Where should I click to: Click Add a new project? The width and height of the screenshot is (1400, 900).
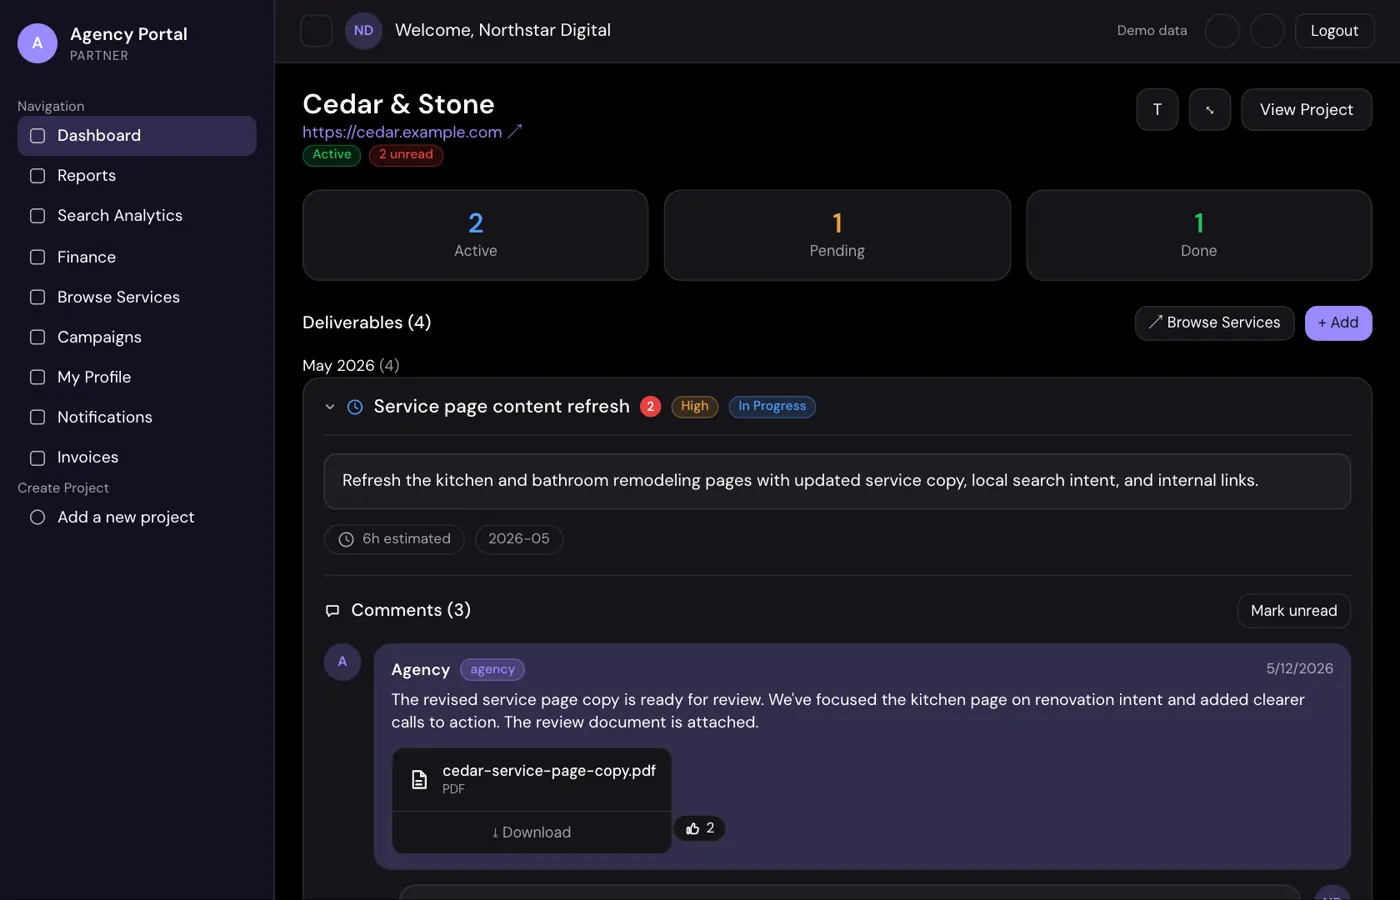(137, 517)
